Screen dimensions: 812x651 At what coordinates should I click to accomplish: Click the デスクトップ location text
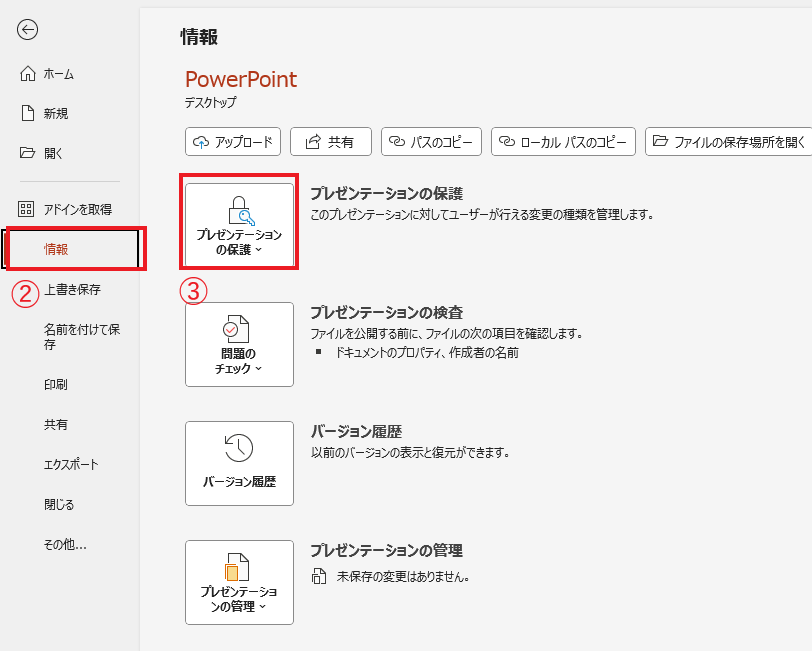[210, 103]
